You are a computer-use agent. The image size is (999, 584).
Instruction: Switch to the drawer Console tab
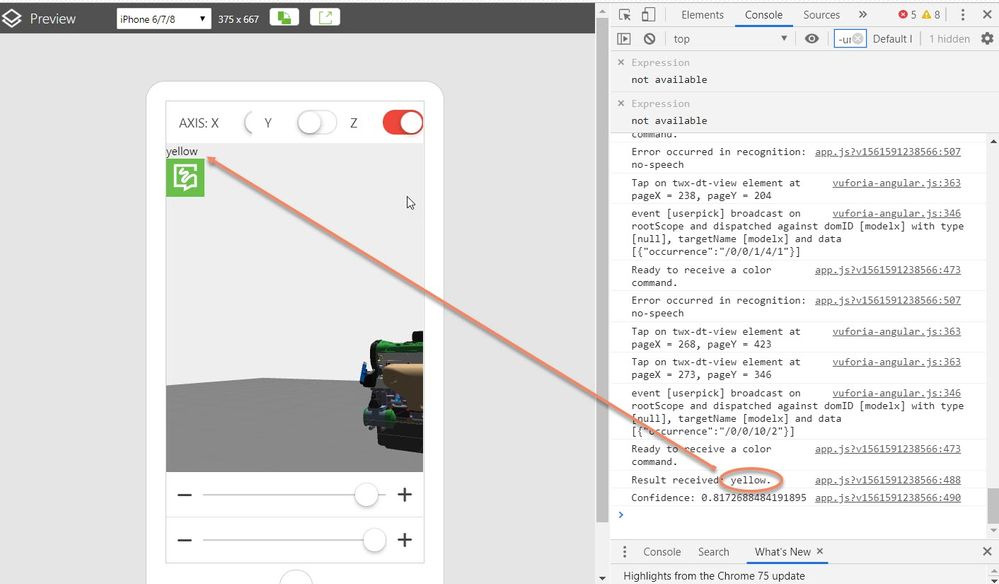click(662, 552)
